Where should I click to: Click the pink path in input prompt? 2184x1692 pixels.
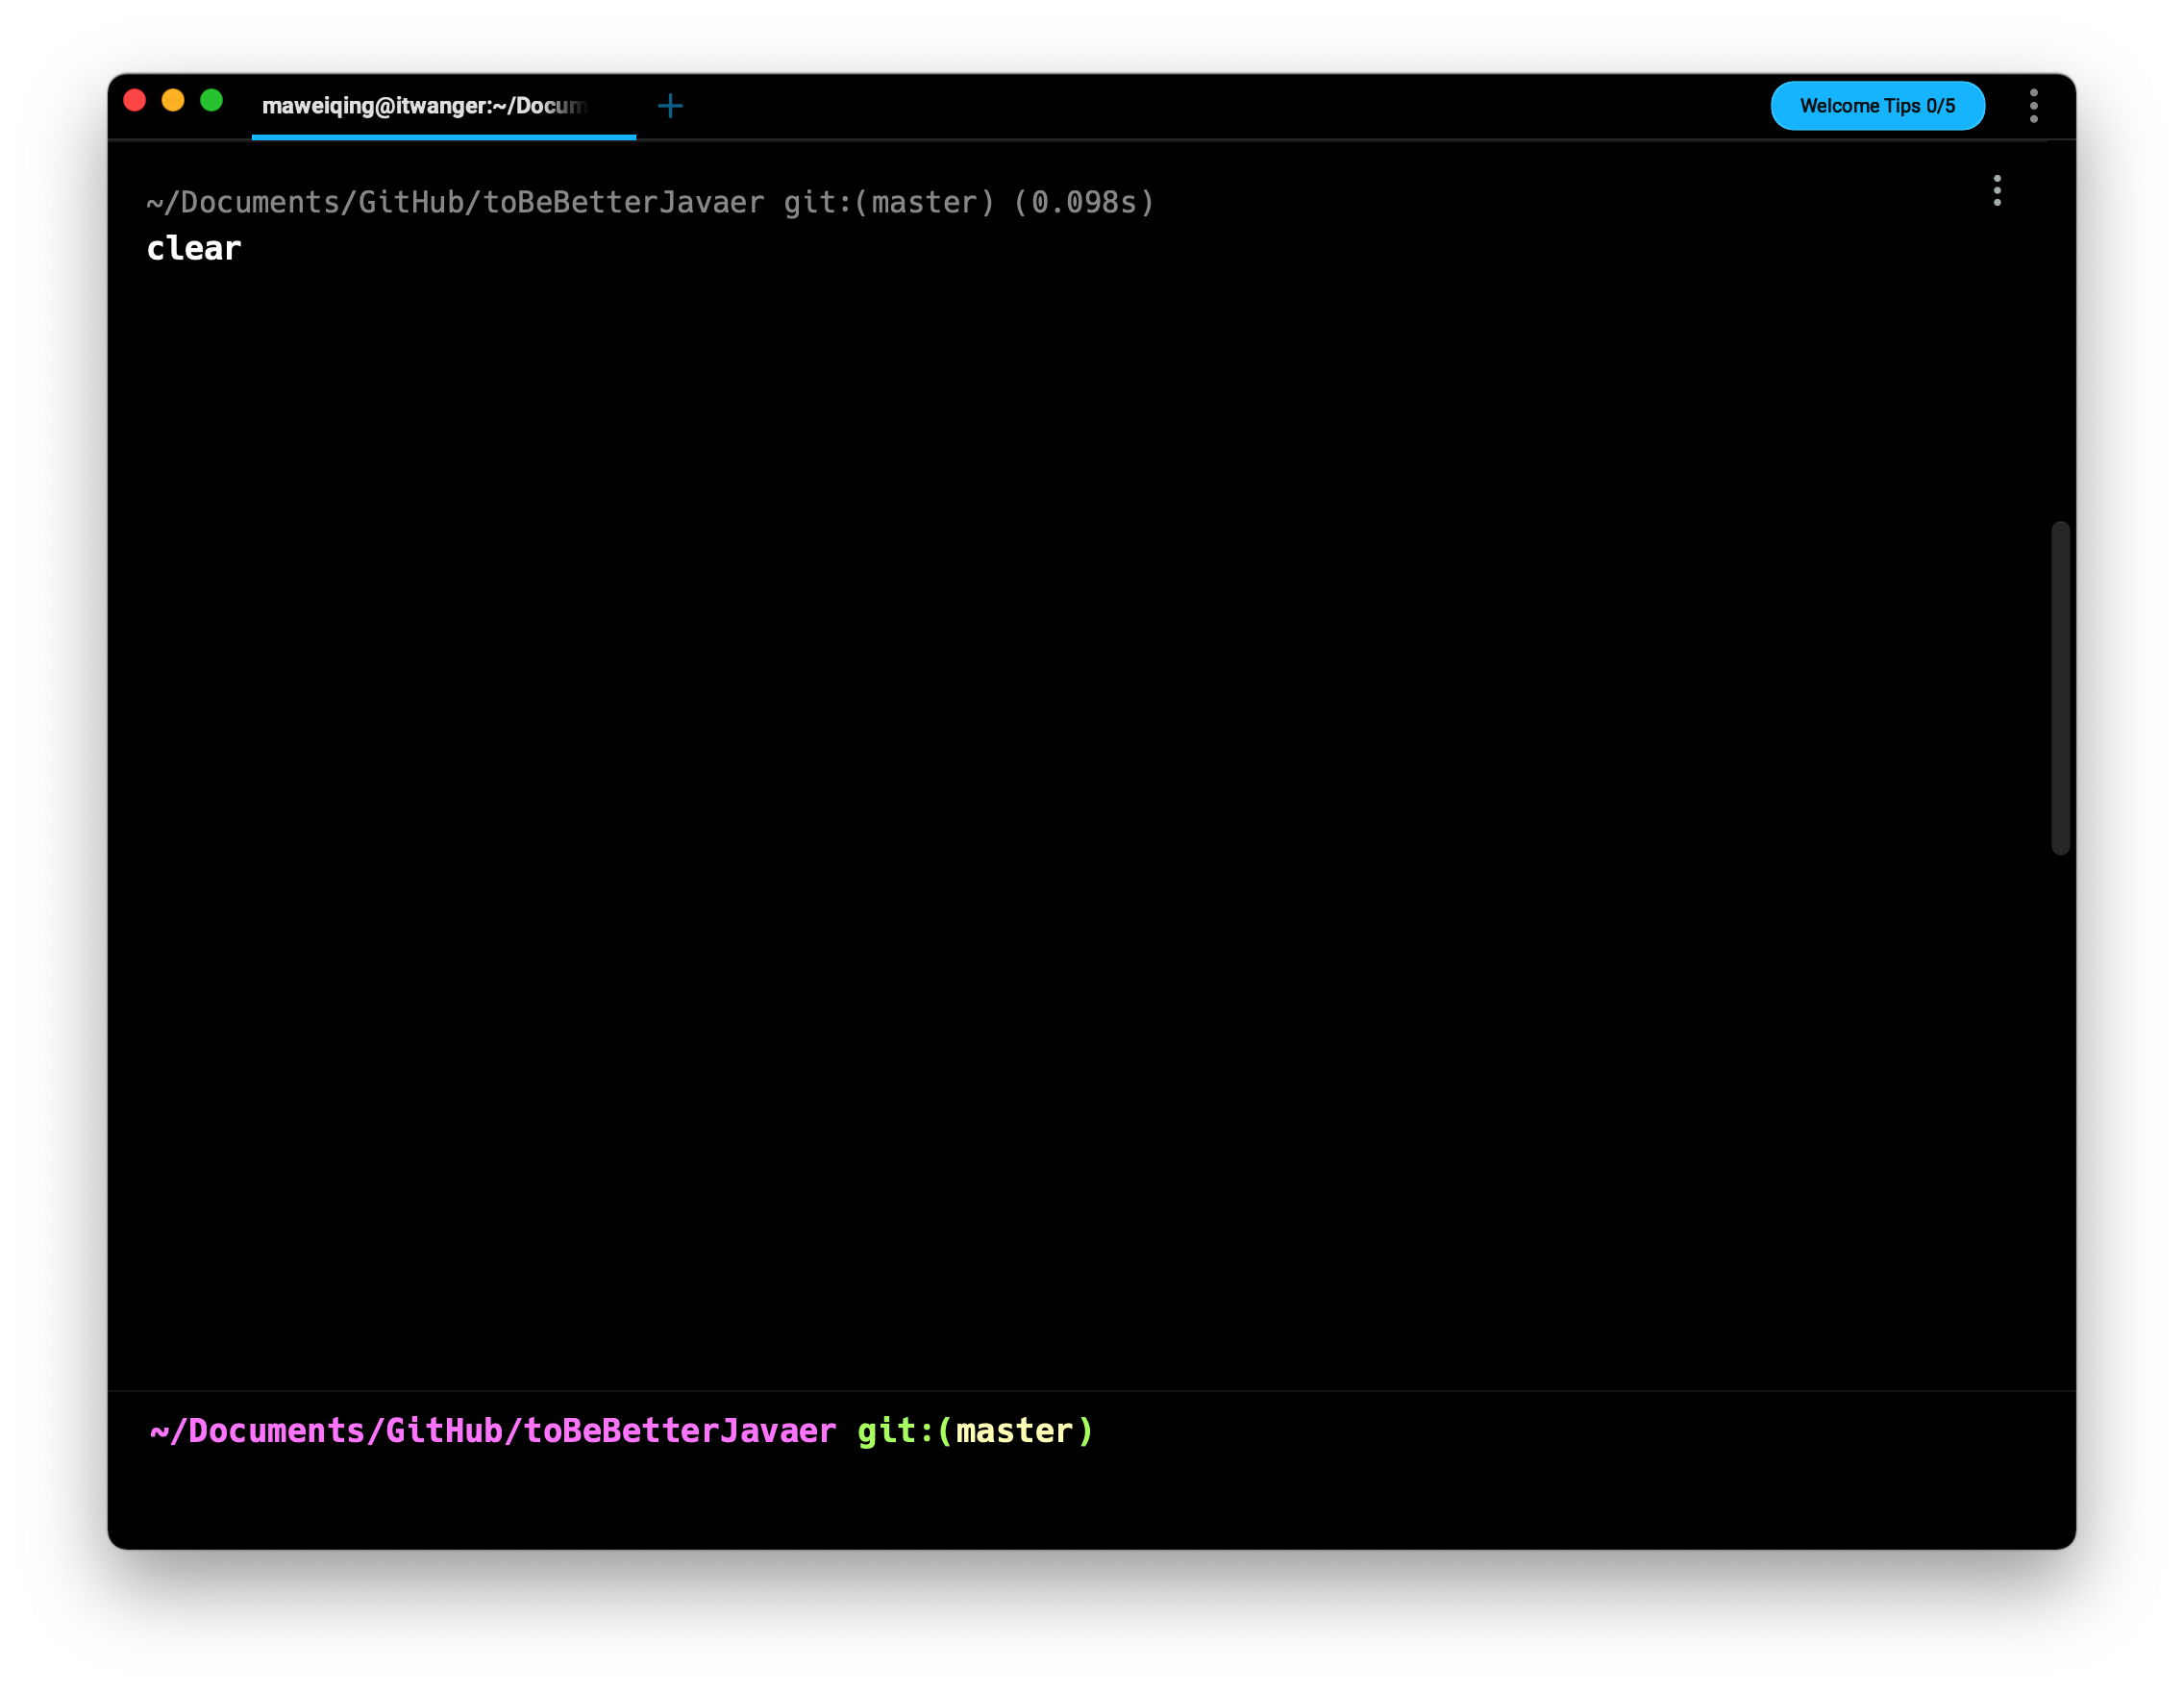click(x=492, y=1431)
